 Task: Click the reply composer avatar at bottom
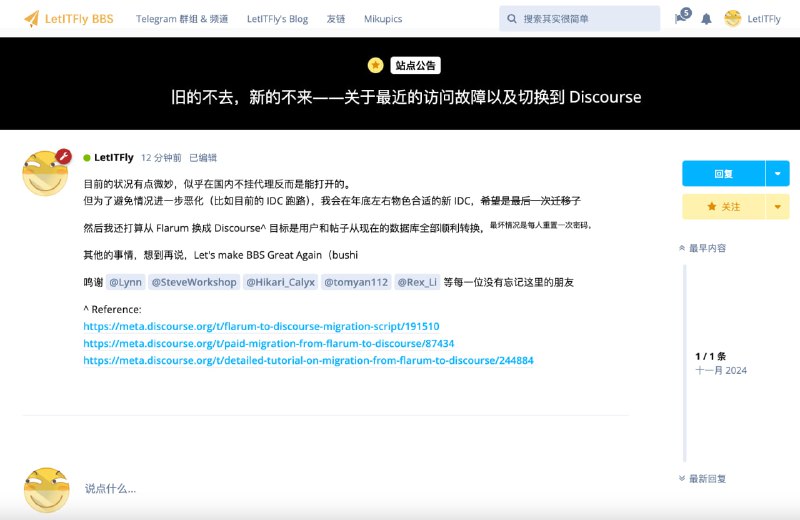coord(46,490)
